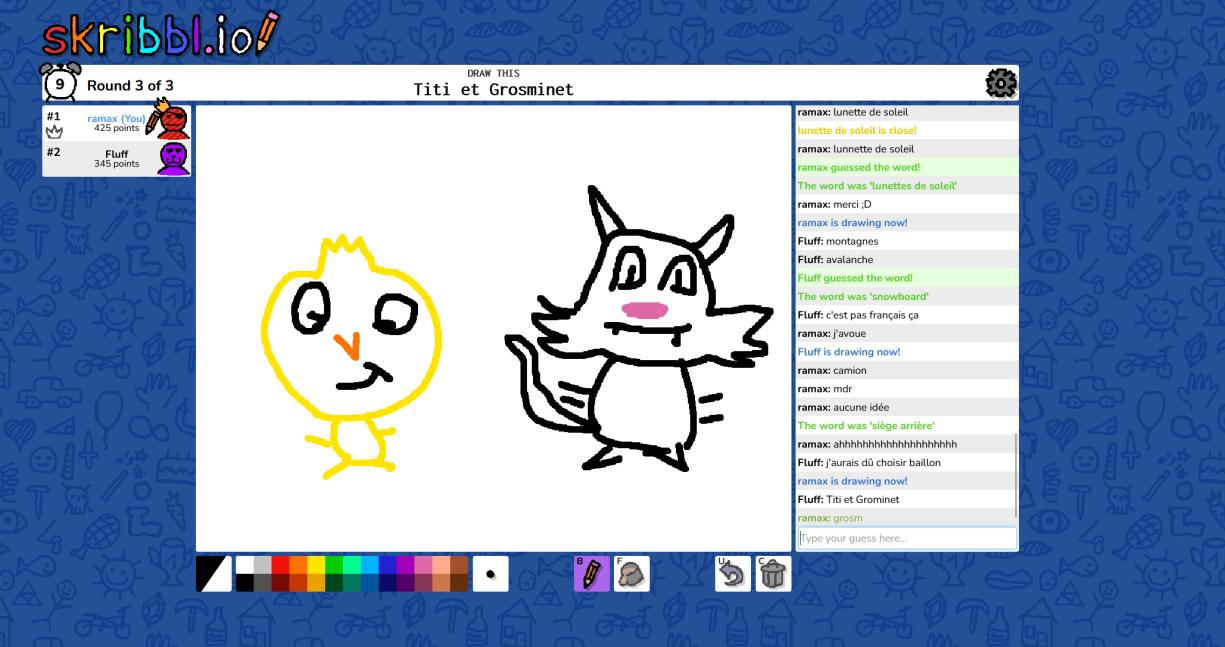
Task: Choose the pink color swatch
Action: (423, 565)
